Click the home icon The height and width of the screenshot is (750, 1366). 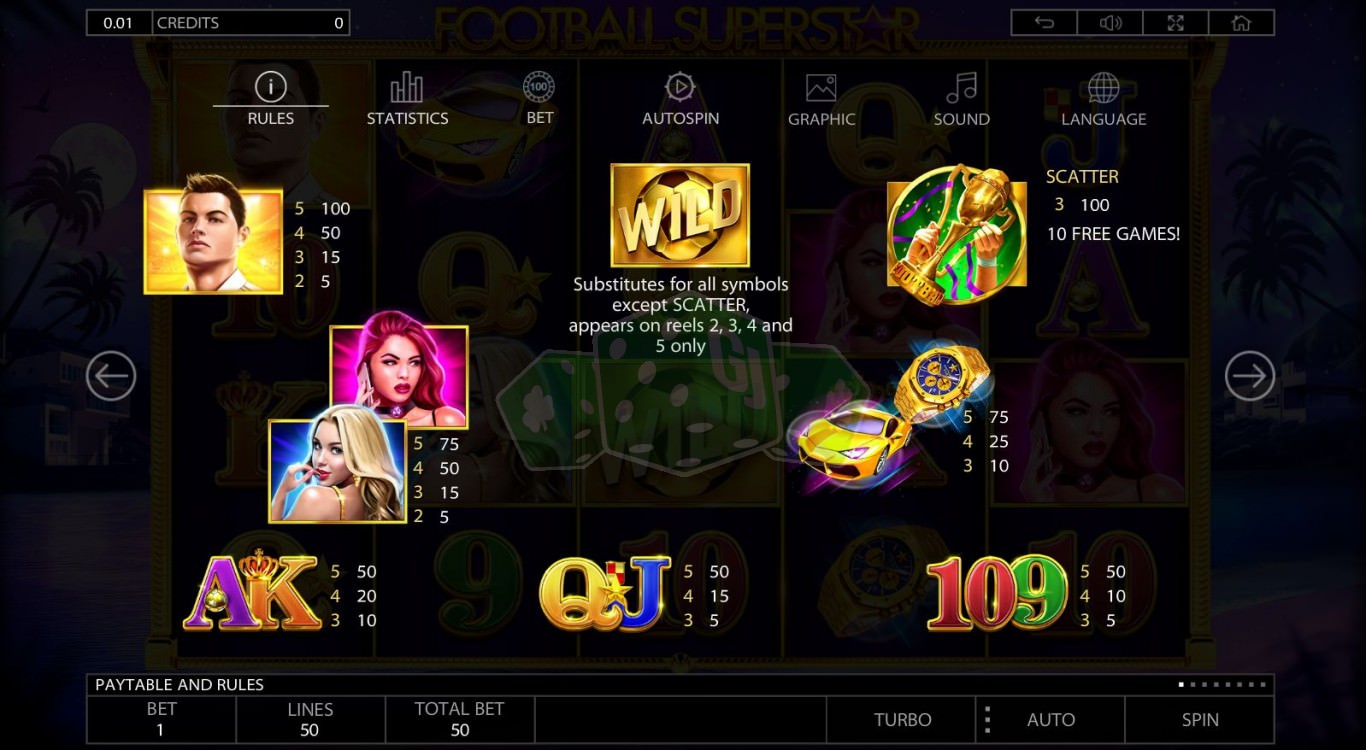pos(1241,23)
